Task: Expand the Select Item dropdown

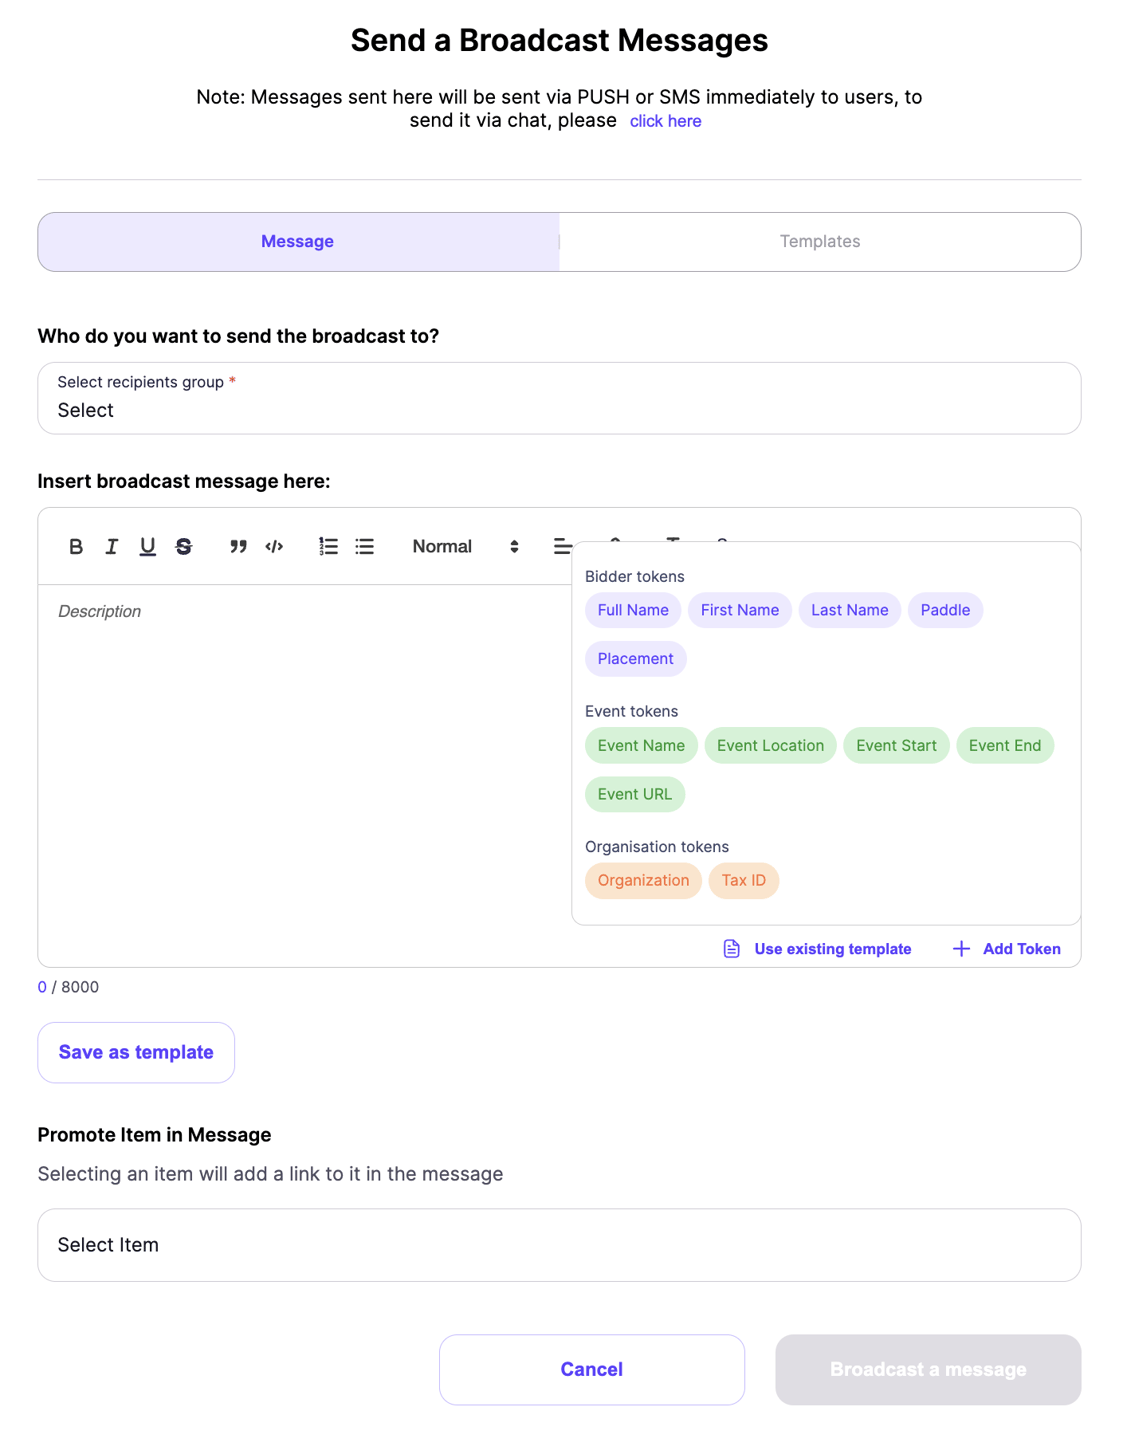Action: (x=559, y=1245)
